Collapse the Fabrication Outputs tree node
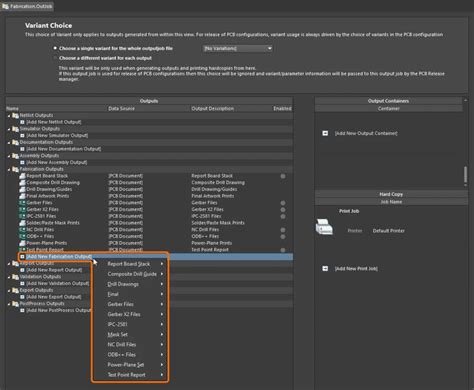The width and height of the screenshot is (474, 390). point(9,169)
